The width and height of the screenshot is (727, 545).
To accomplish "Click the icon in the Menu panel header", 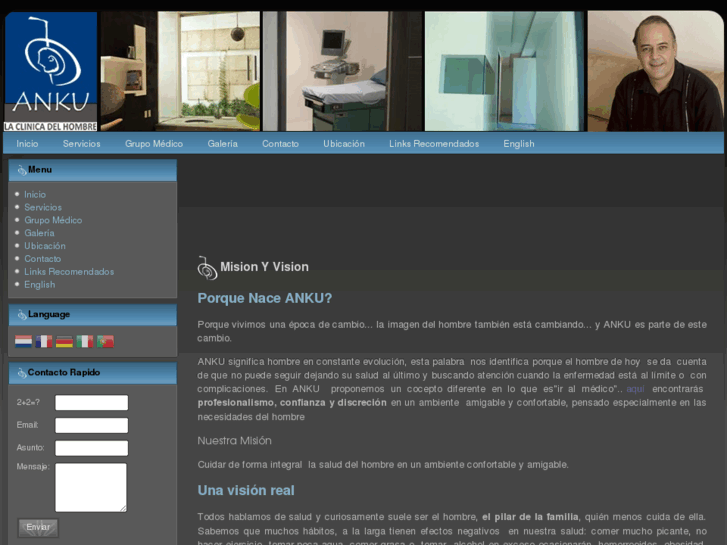I will 22,170.
